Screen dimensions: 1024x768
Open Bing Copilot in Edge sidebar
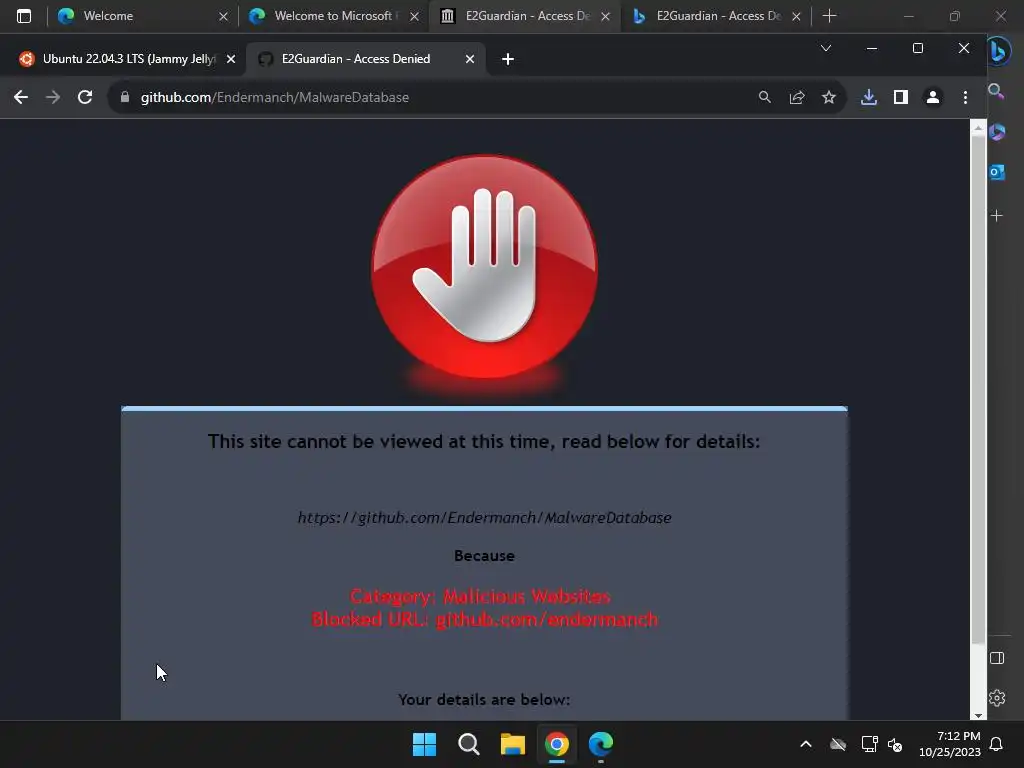[x=997, y=50]
